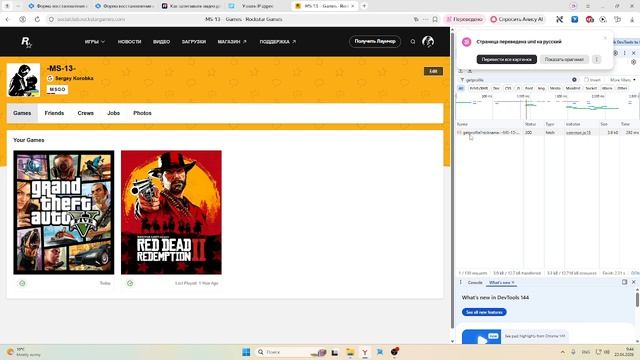Open the drawer kebab menu beside Console

point(461,282)
